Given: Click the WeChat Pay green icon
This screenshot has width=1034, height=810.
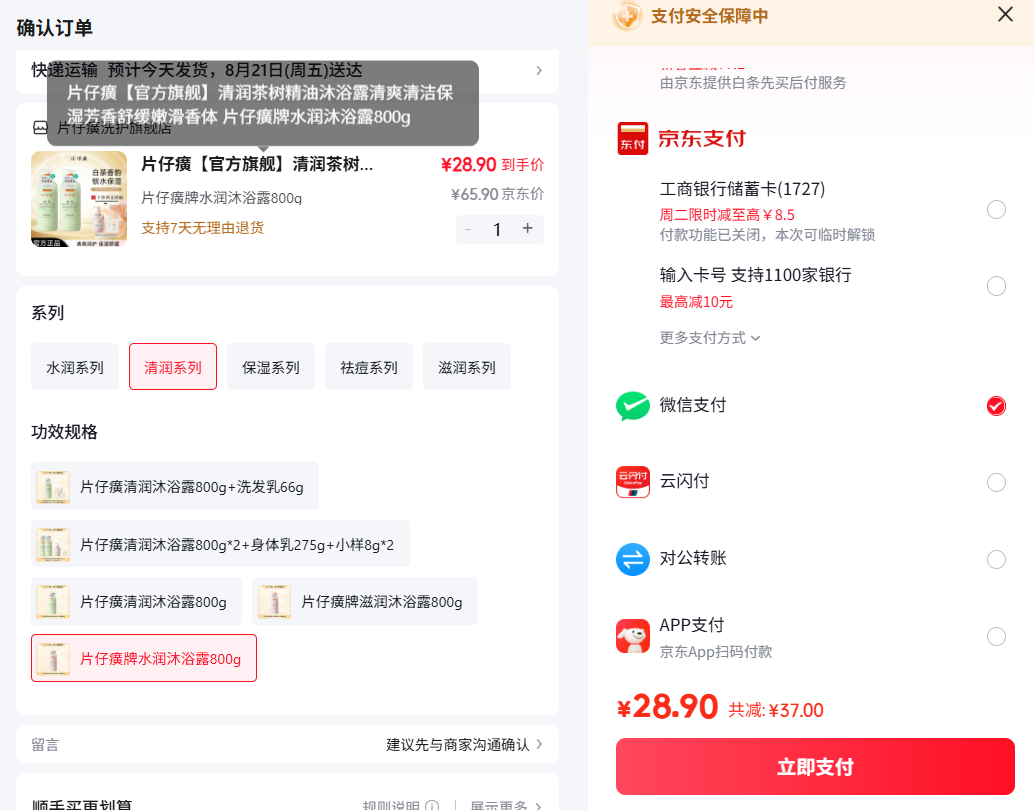Looking at the screenshot, I should tap(632, 406).
